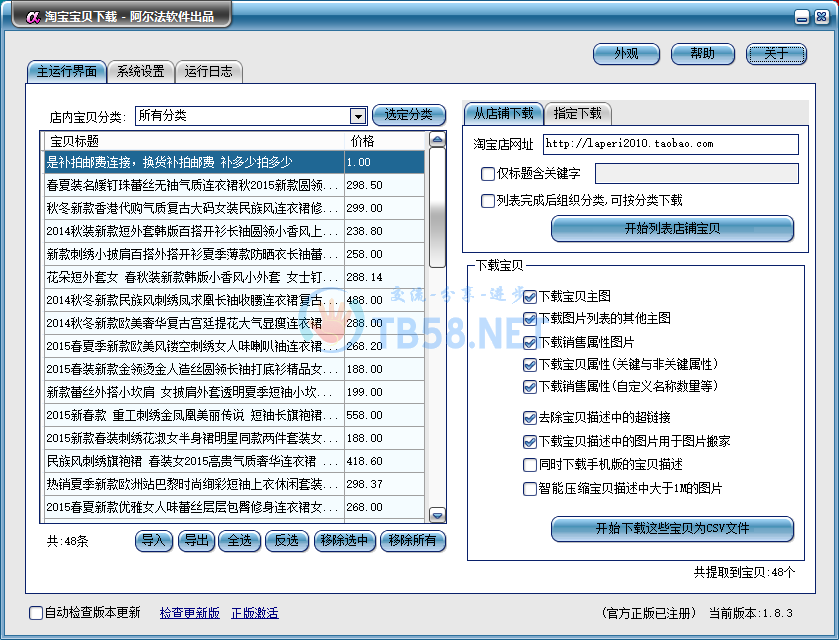The width and height of the screenshot is (839, 640).
Task: Toggle 下载图片列表的其他主图 checkbox
Action: coord(530,319)
